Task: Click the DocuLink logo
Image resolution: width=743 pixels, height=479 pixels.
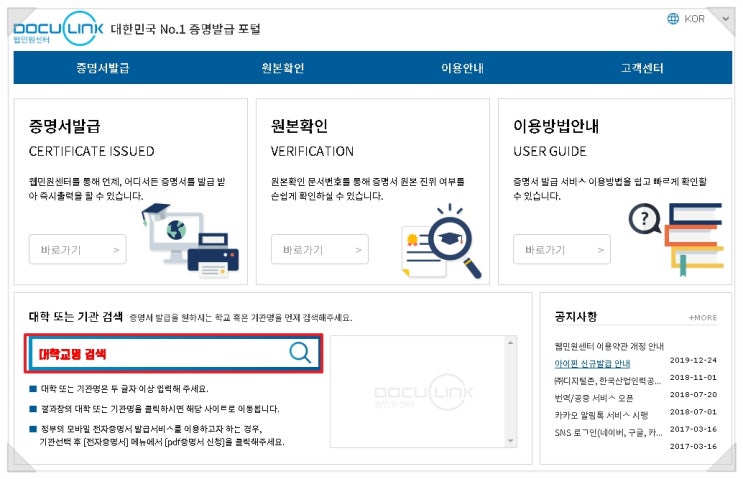Action: 58,29
